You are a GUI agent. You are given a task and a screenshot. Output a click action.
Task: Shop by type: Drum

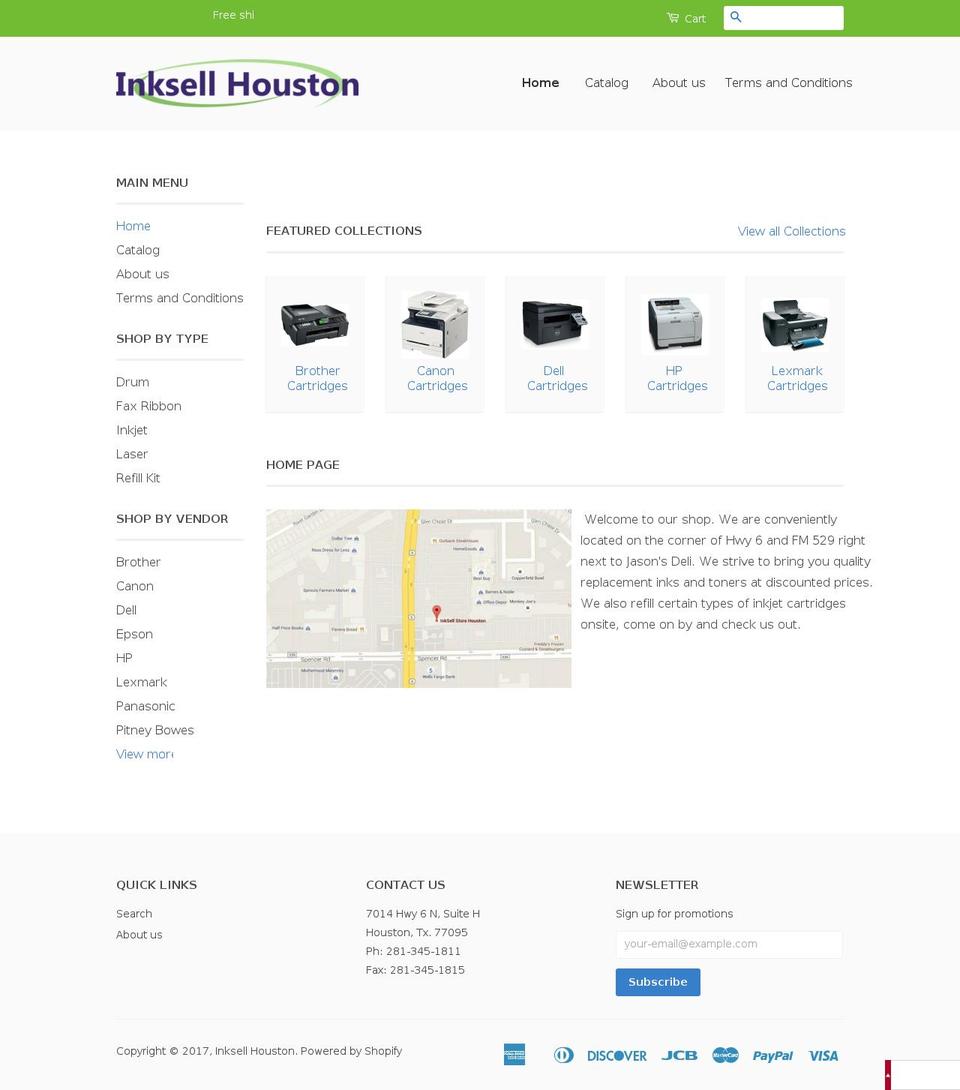tap(132, 382)
